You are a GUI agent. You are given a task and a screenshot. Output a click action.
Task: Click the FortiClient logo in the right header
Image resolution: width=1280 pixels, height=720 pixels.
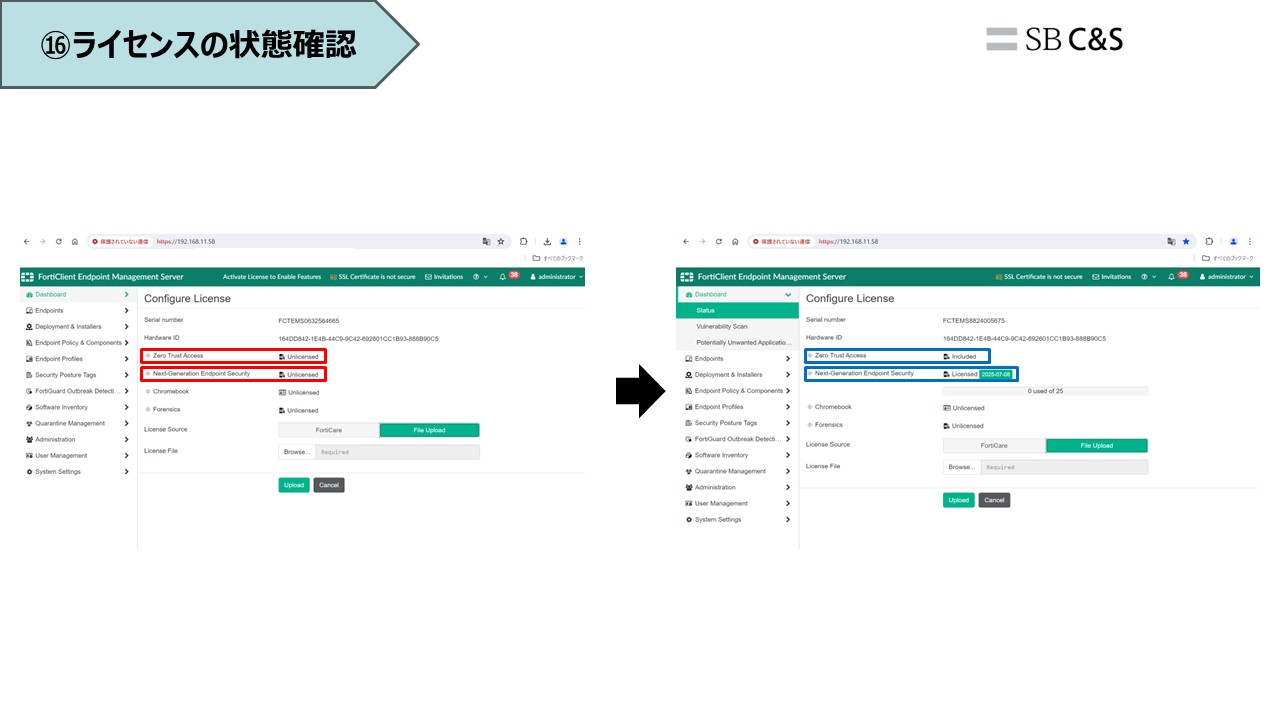pos(687,277)
